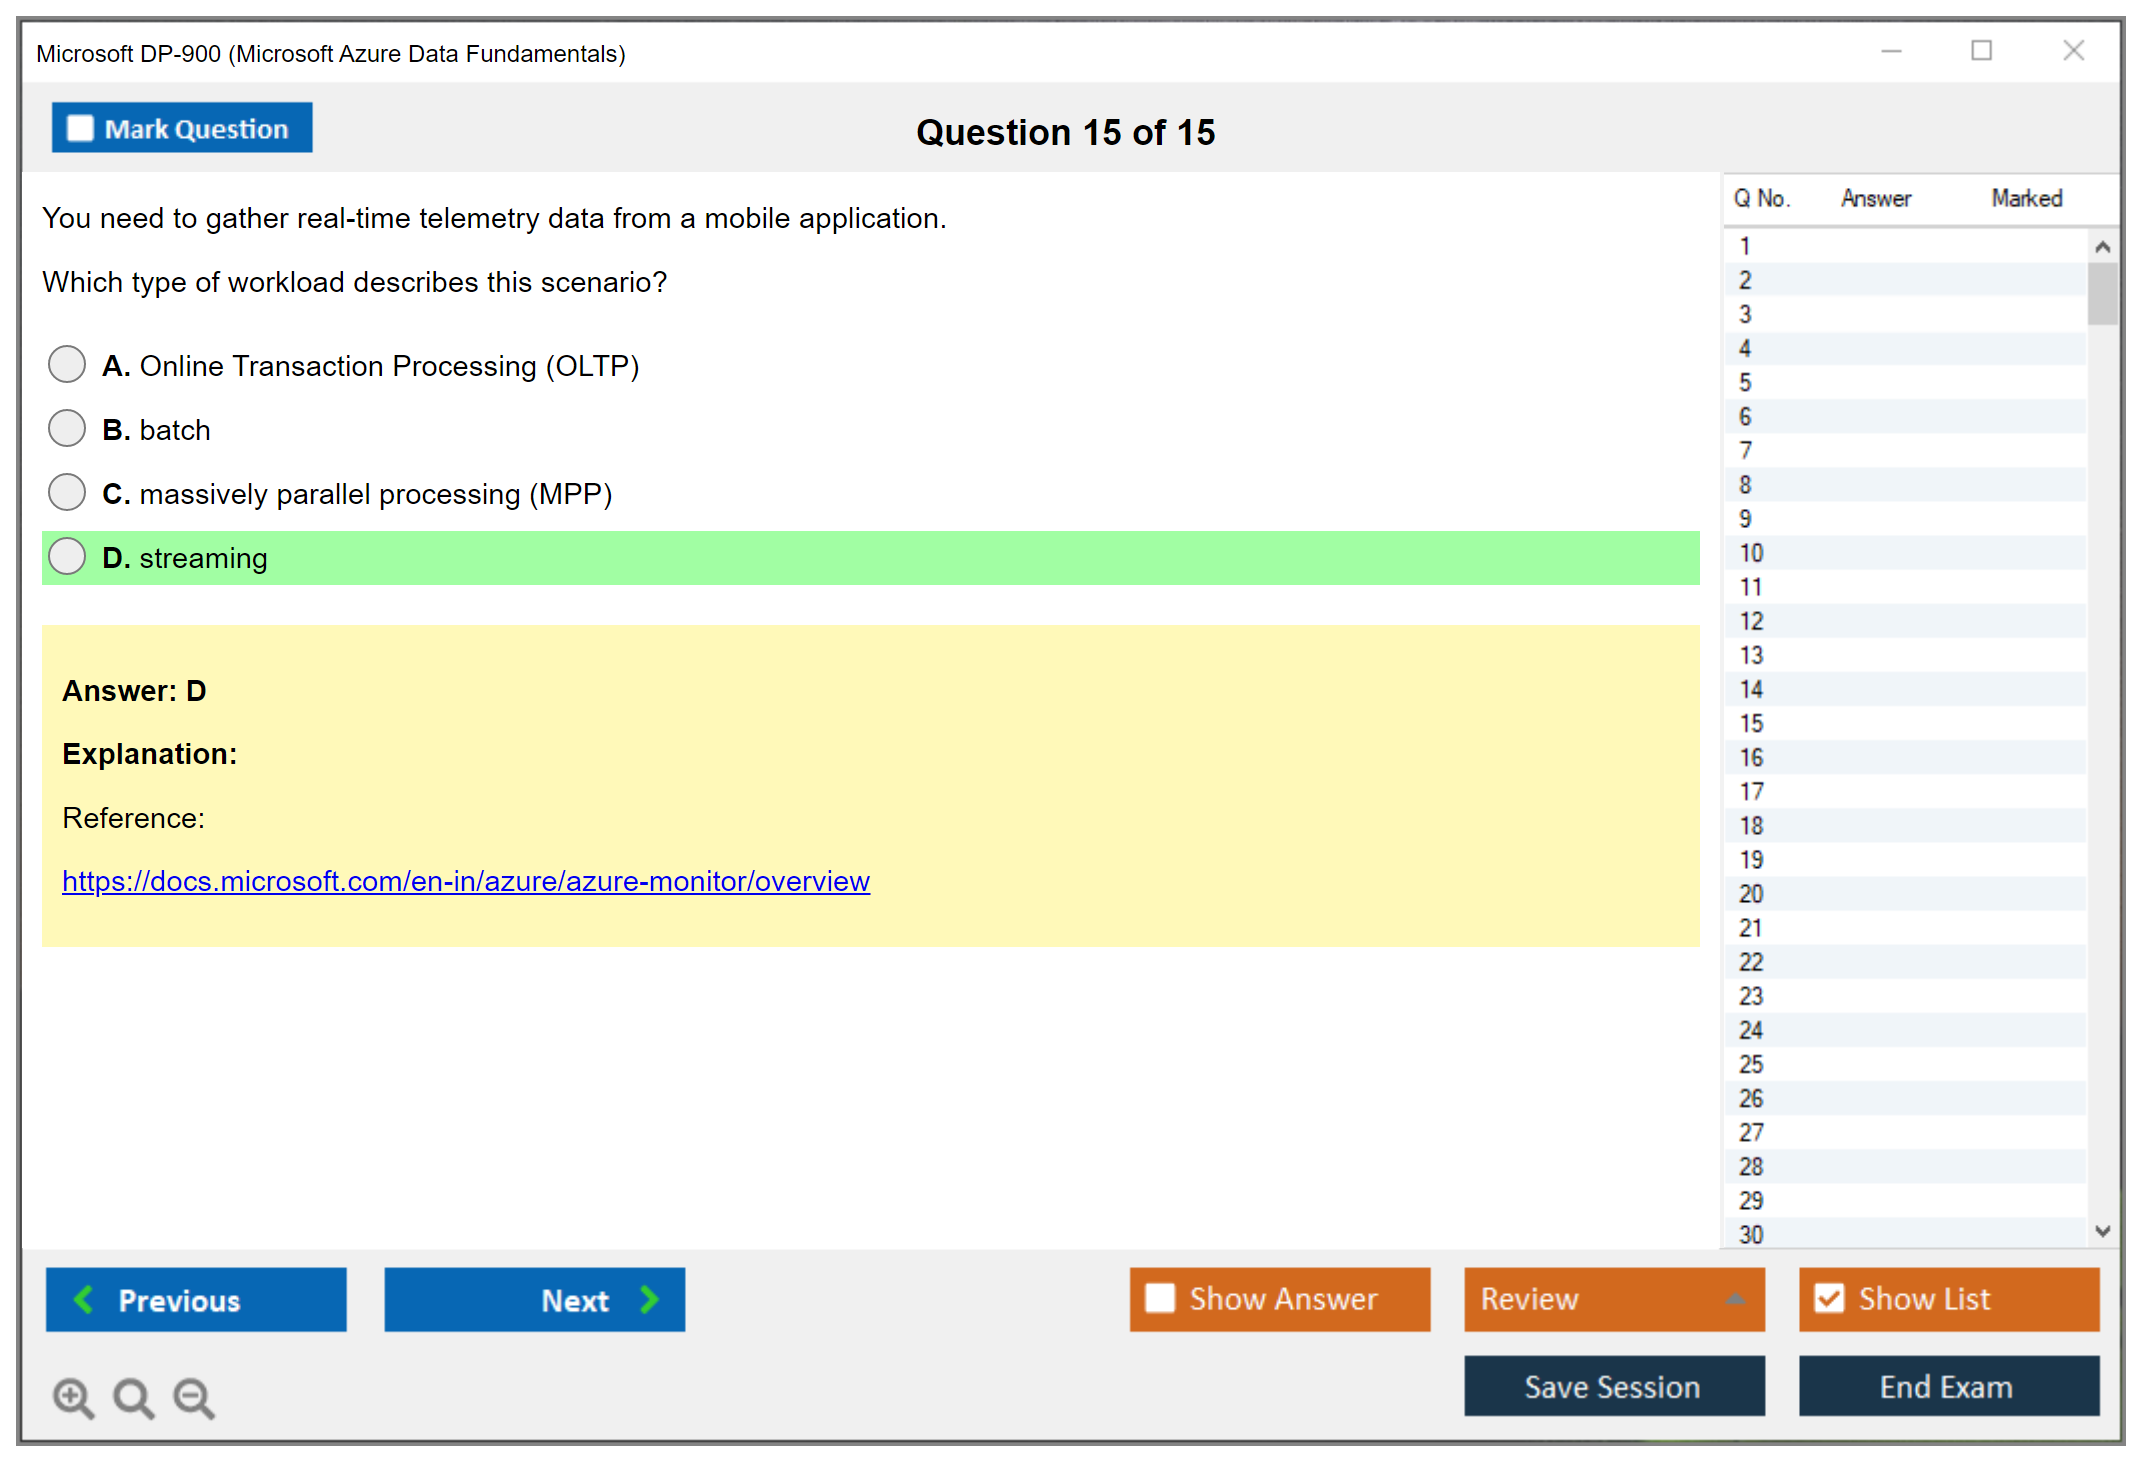Maximize the DP-900 exam window
Screen dimensions: 2150x1470
coord(1981,51)
